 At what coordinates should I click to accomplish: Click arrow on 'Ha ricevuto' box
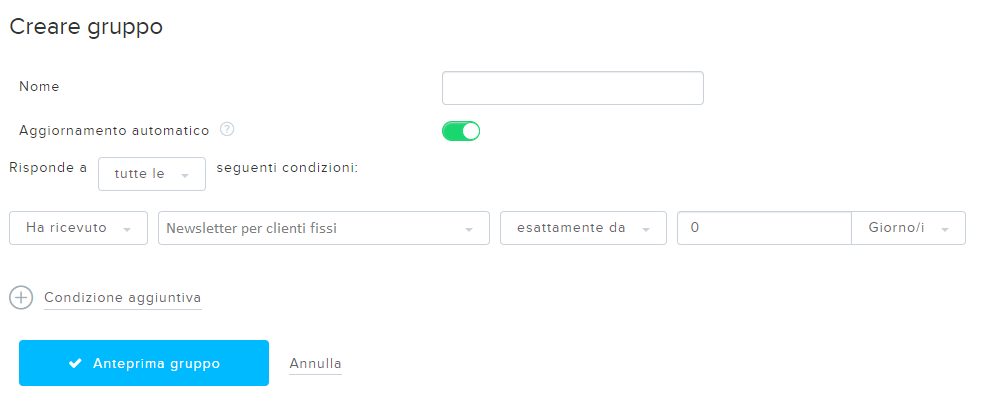(x=127, y=230)
